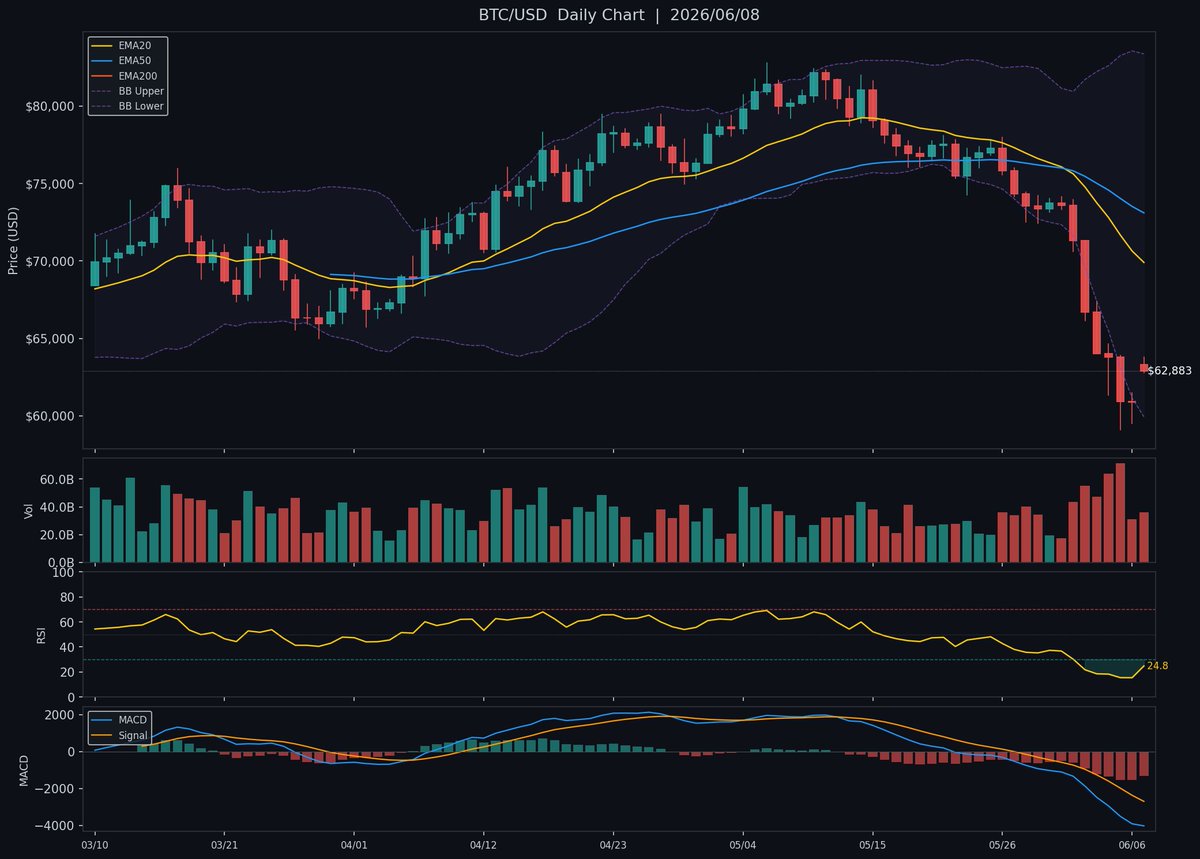1200x859 pixels.
Task: Click the 04/12 date label
Action: pyautogui.click(x=484, y=846)
